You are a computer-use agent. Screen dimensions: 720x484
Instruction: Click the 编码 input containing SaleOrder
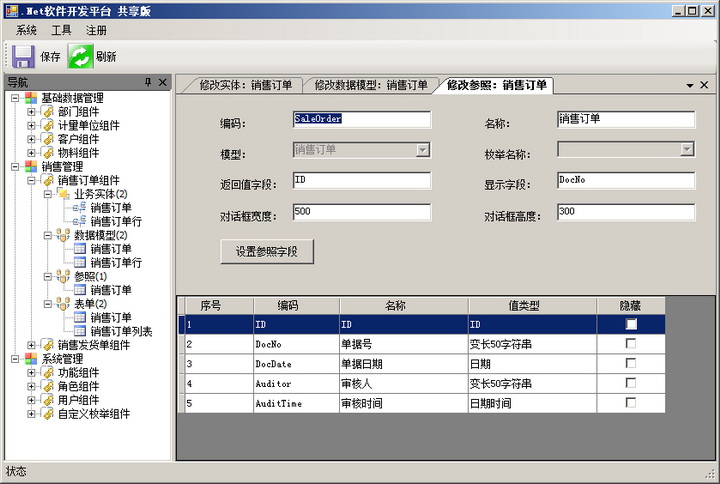point(362,119)
